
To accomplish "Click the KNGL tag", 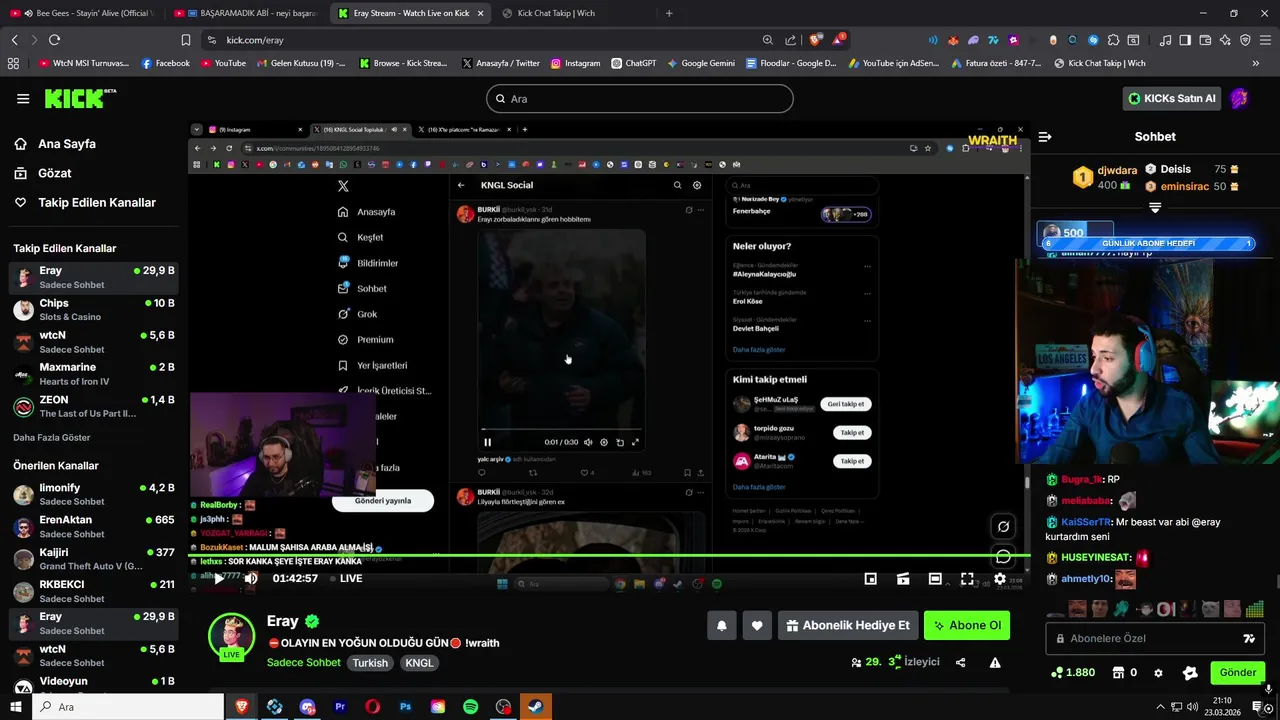I will click(419, 663).
